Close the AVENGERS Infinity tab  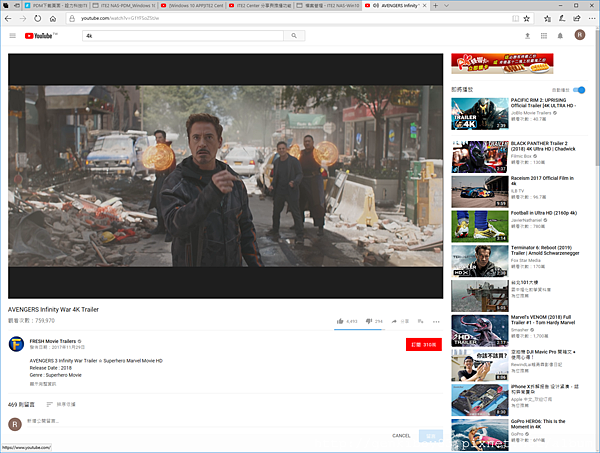(424, 5)
